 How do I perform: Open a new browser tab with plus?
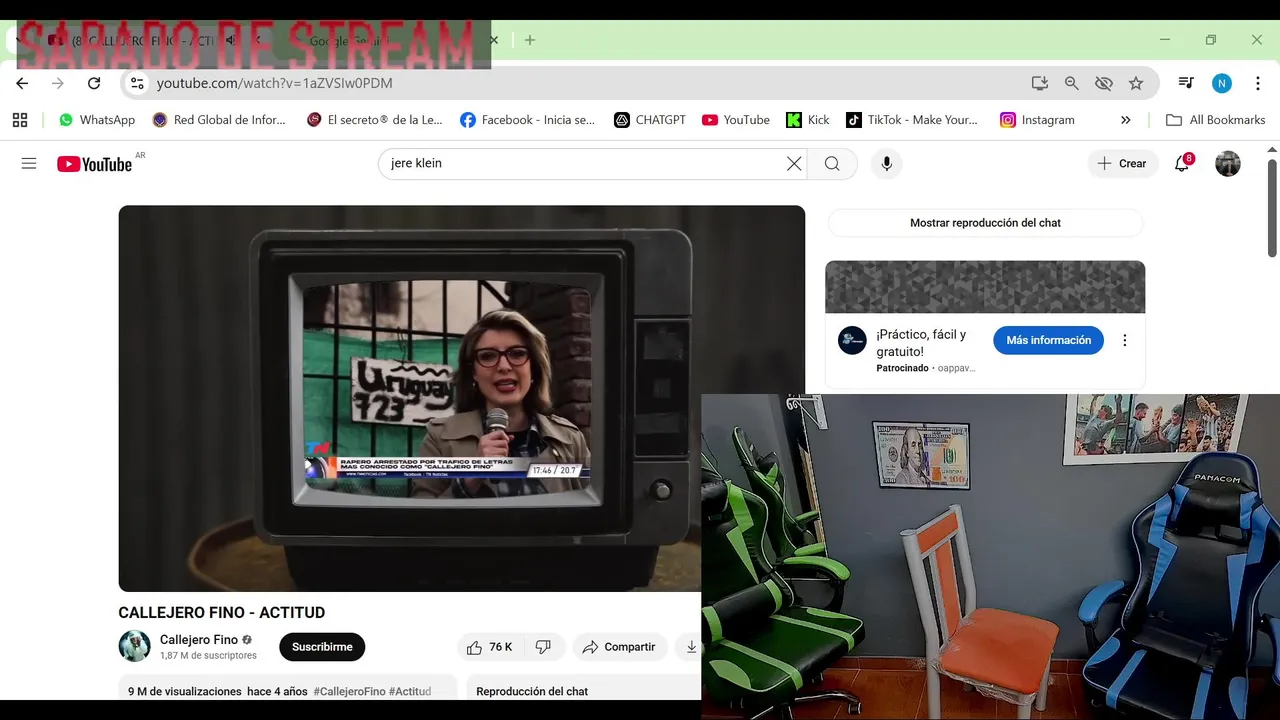tap(530, 40)
